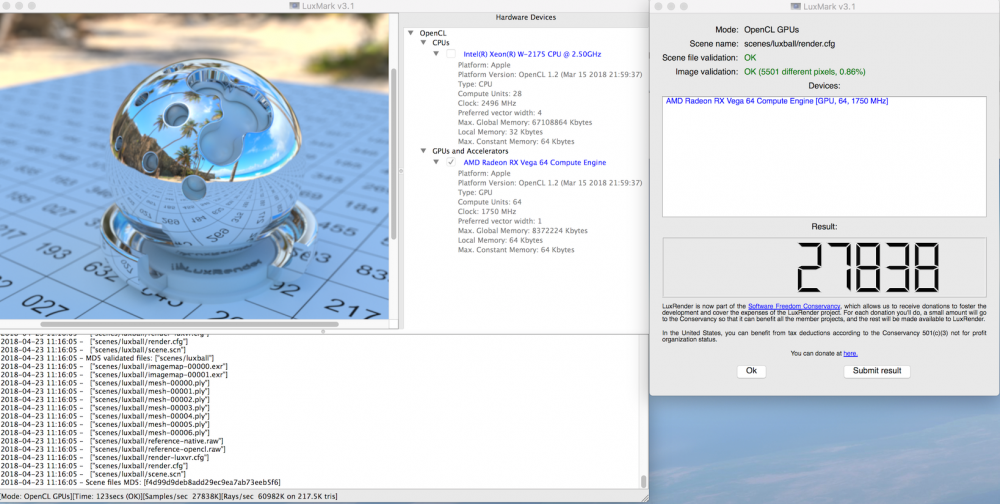Image resolution: width=1000 pixels, height=504 pixels.
Task: Click the 27838 result display
Action: click(824, 267)
